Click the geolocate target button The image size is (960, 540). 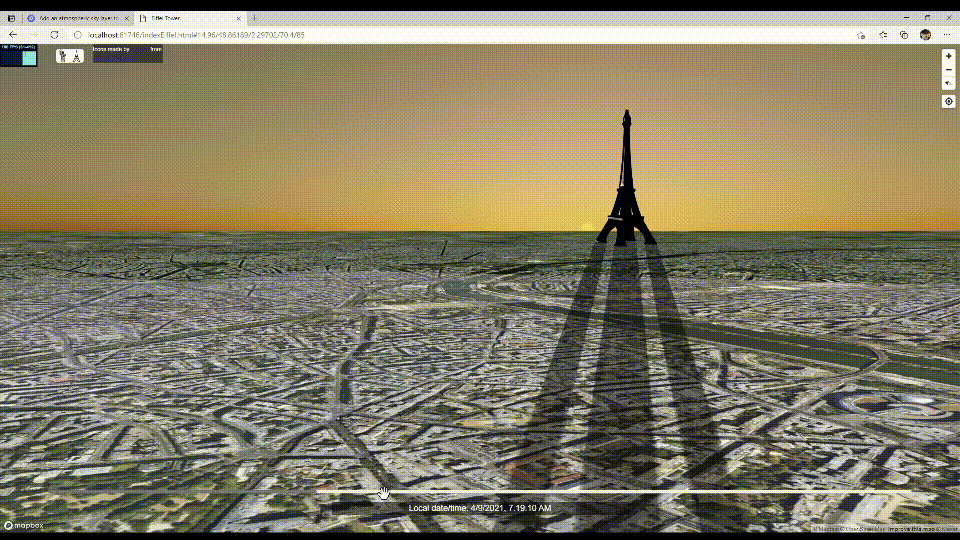(948, 102)
